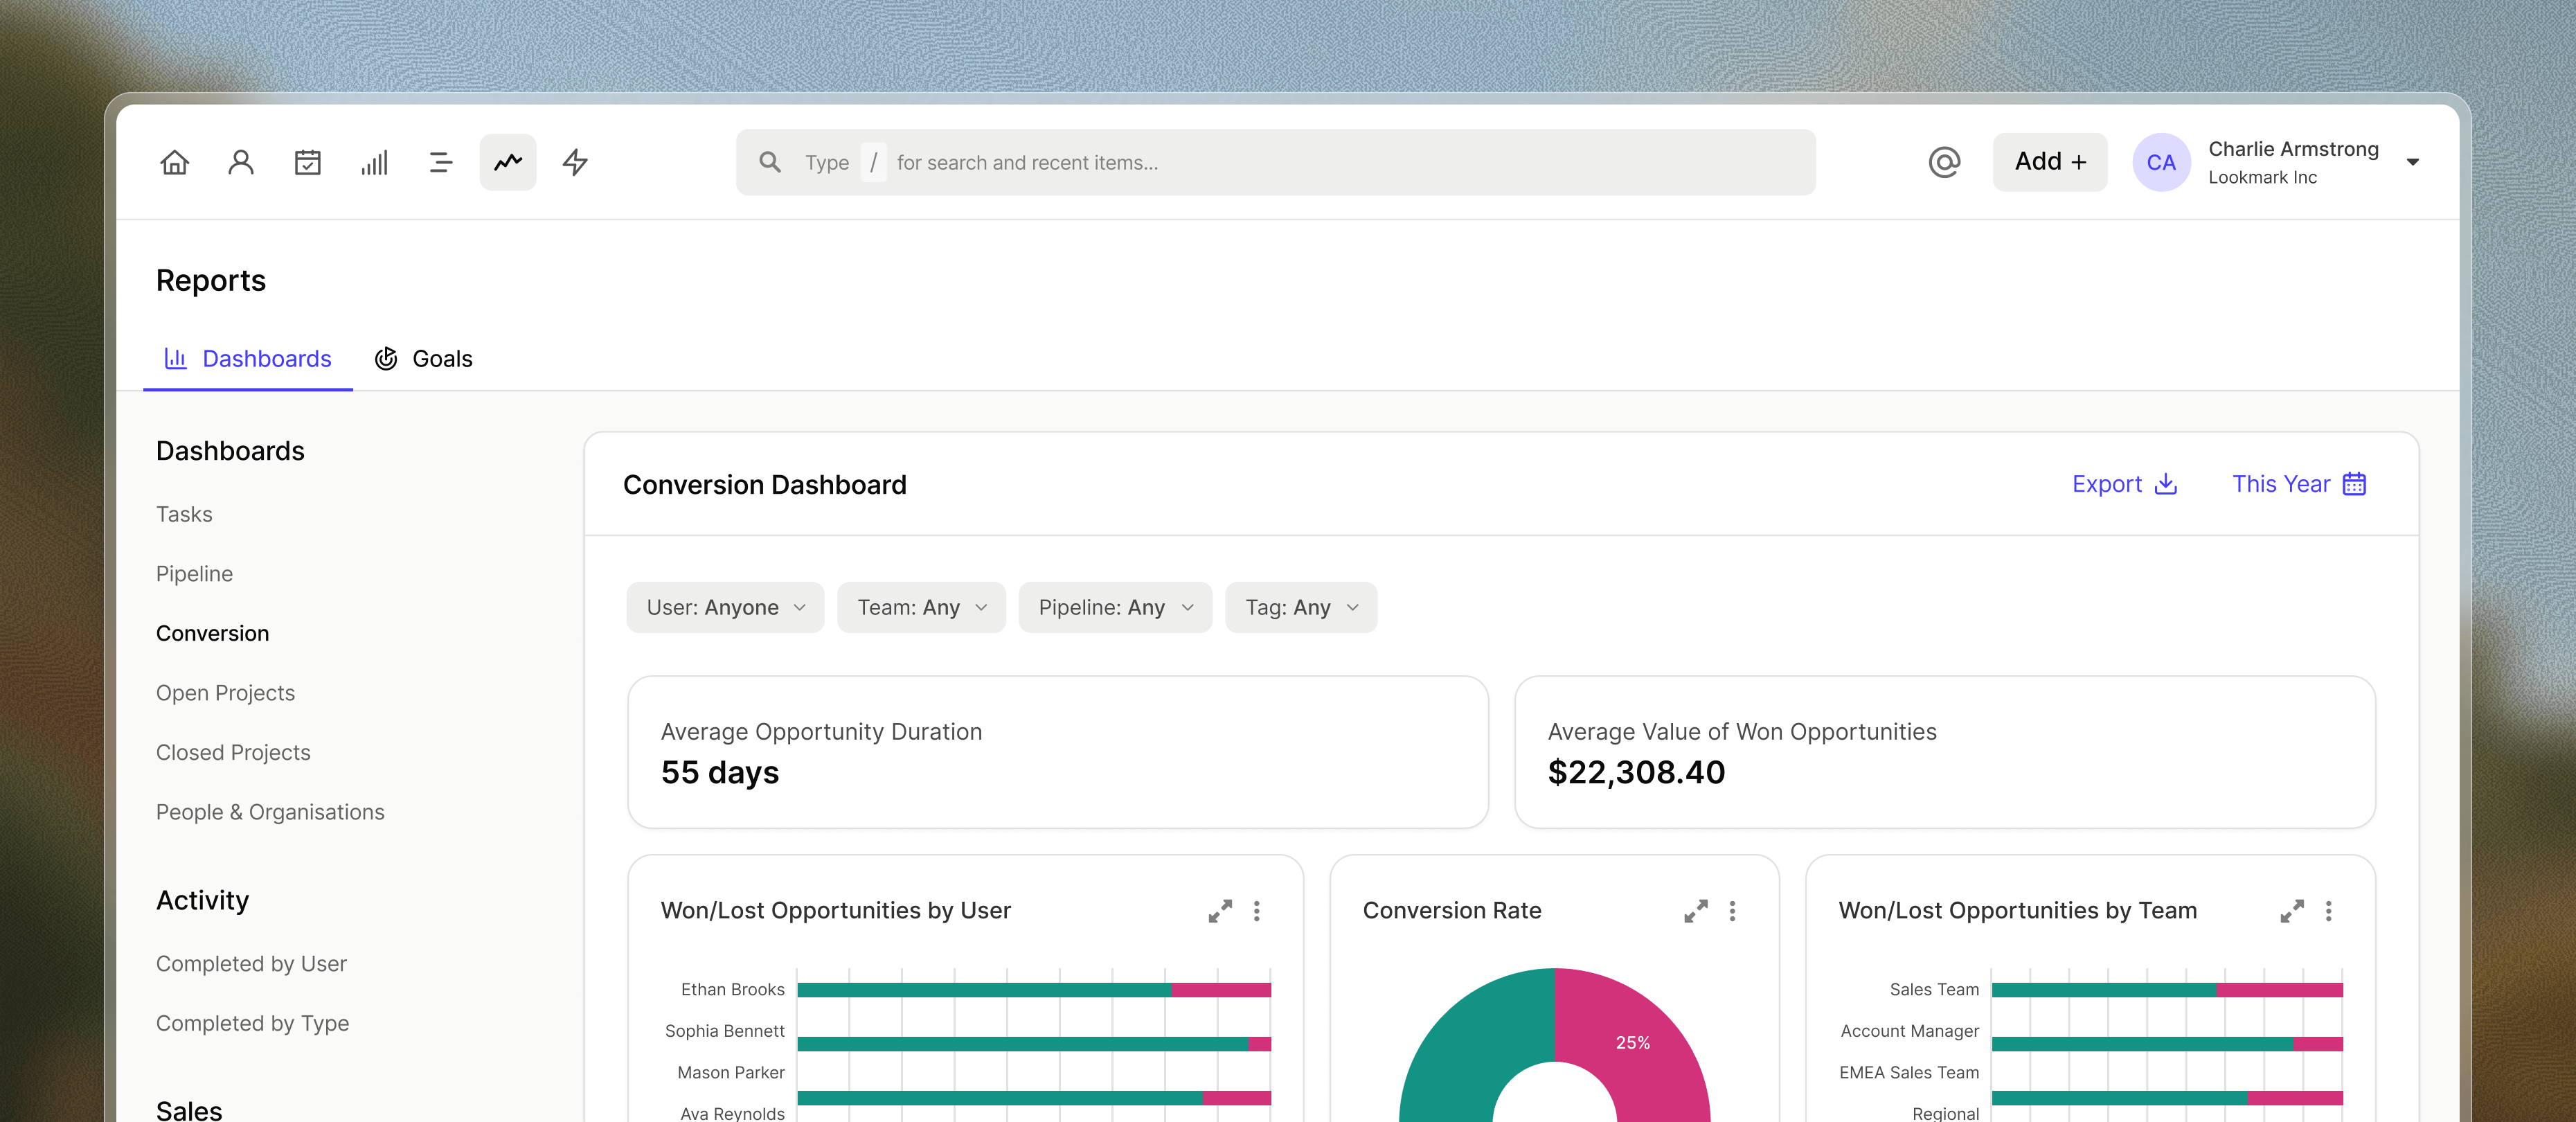The image size is (2576, 1122).
Task: Click the People contacts icon in toolbar
Action: 241,162
